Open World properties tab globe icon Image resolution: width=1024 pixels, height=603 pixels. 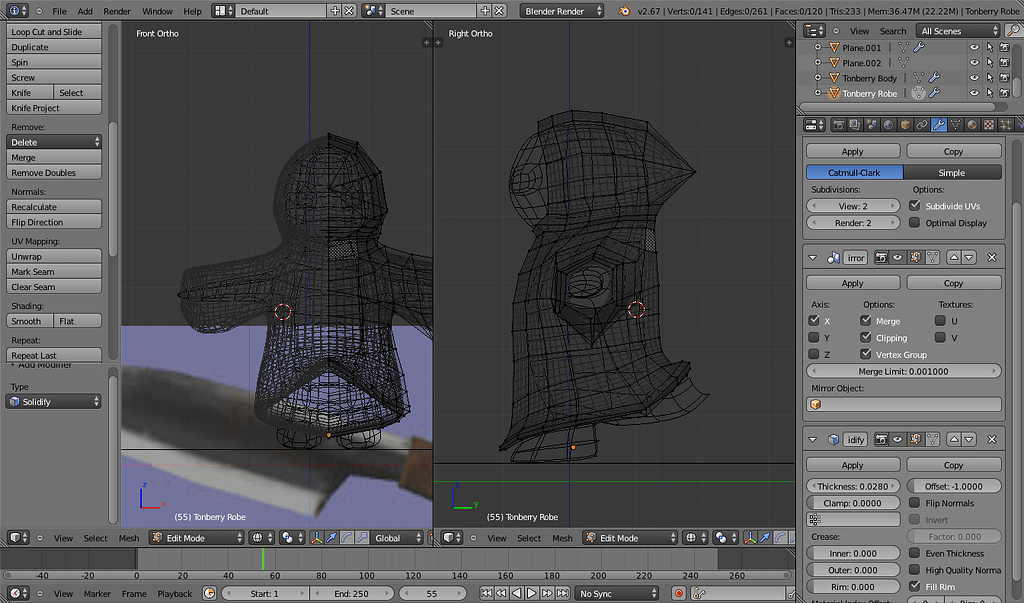click(x=888, y=125)
